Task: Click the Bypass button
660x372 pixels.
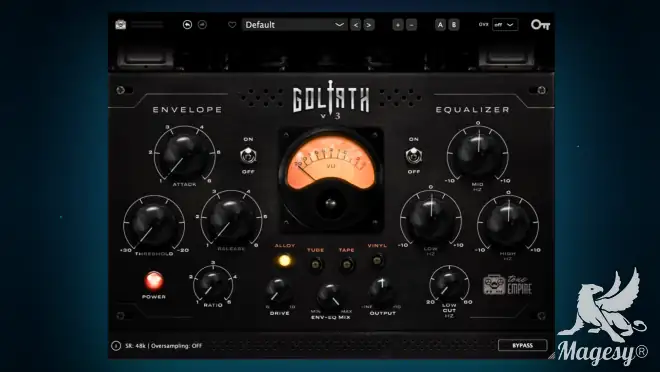Action: (523, 345)
